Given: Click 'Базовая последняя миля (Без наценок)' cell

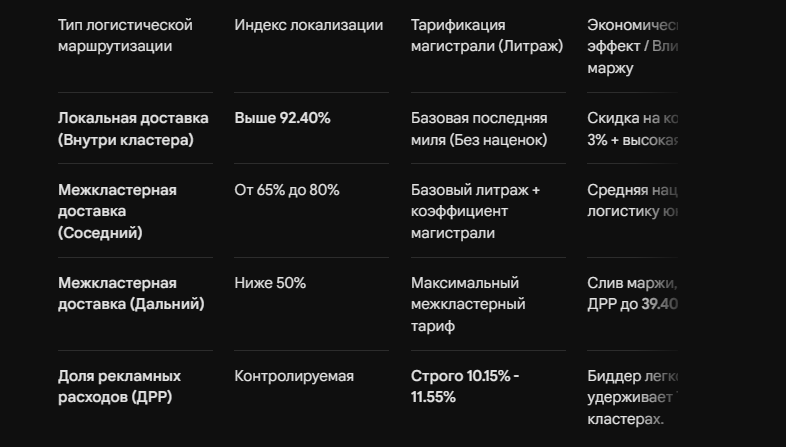Looking at the screenshot, I should pos(479,129).
